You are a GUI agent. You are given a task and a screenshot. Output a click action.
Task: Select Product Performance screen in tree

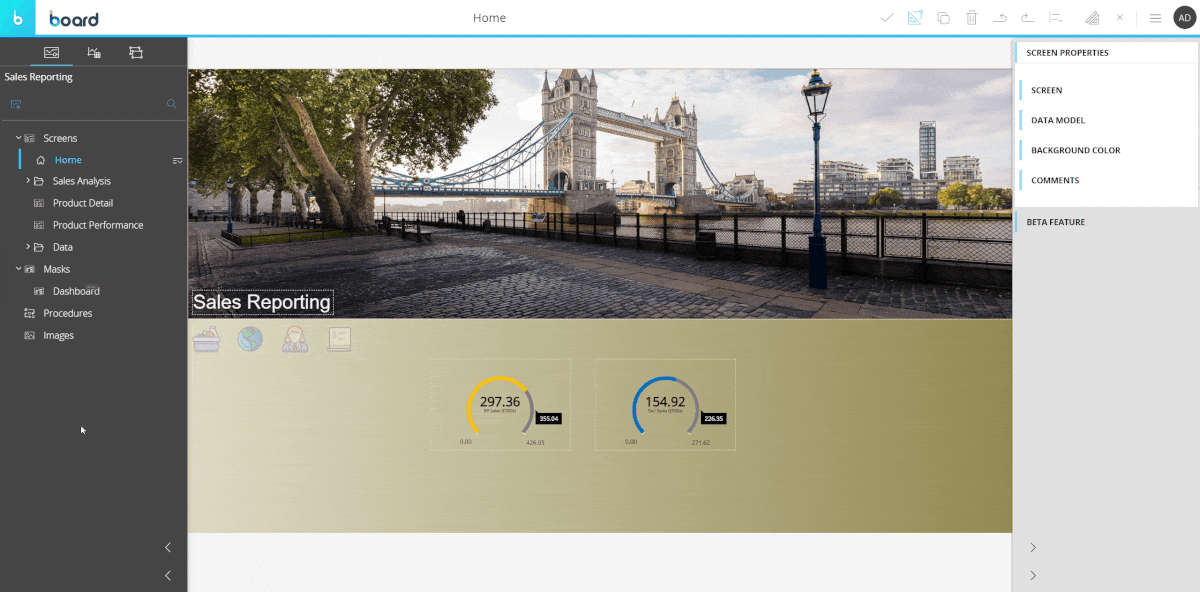pyautogui.click(x=97, y=225)
